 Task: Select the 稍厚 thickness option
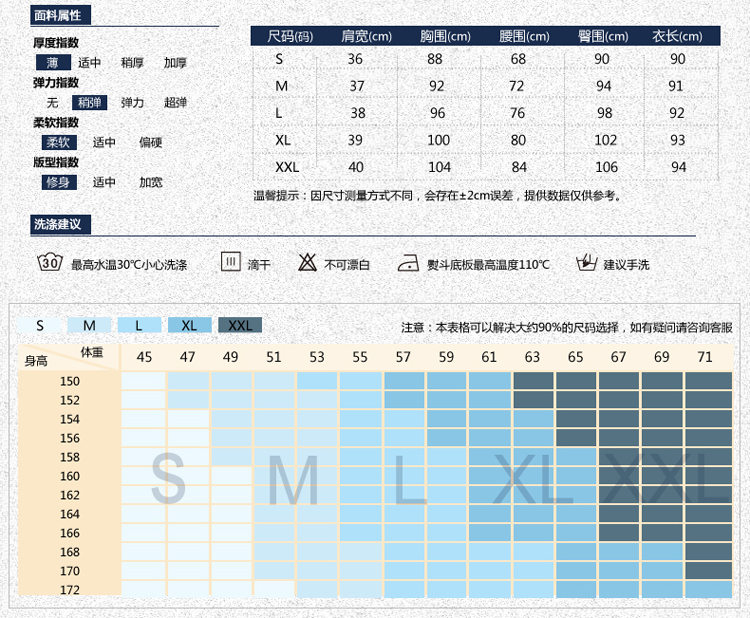pyautogui.click(x=132, y=62)
